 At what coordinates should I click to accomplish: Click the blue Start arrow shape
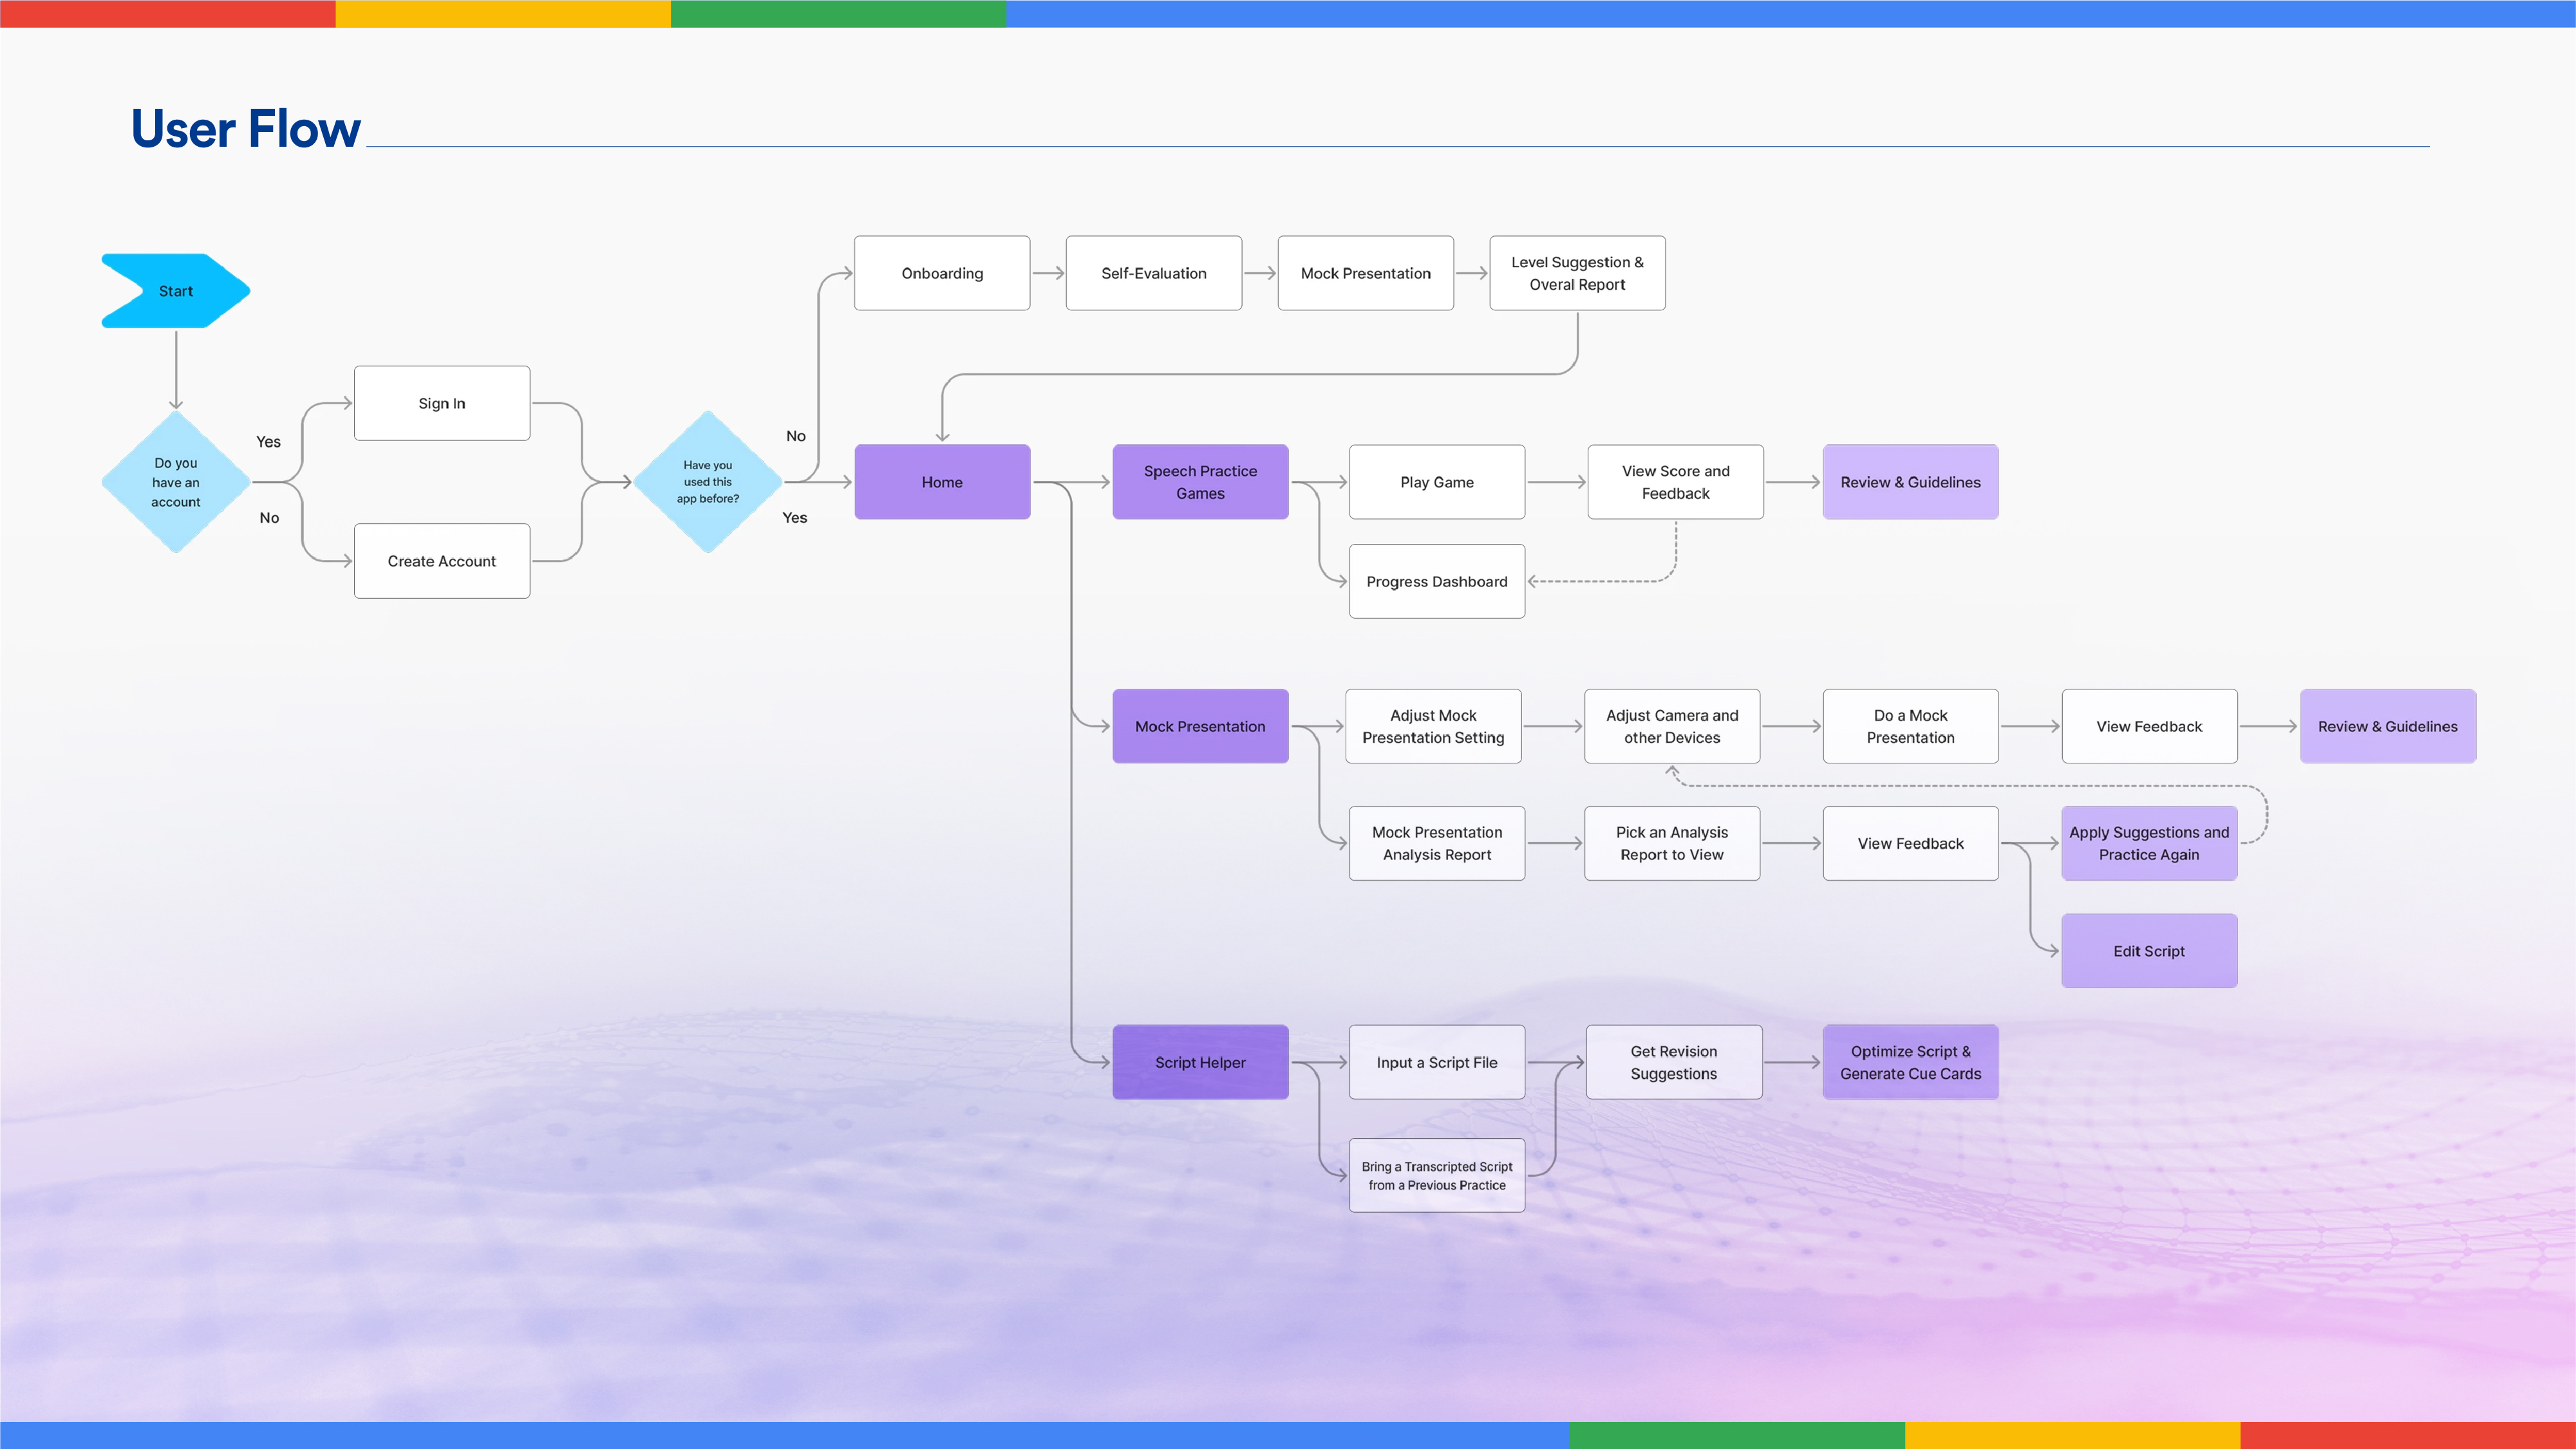(176, 291)
